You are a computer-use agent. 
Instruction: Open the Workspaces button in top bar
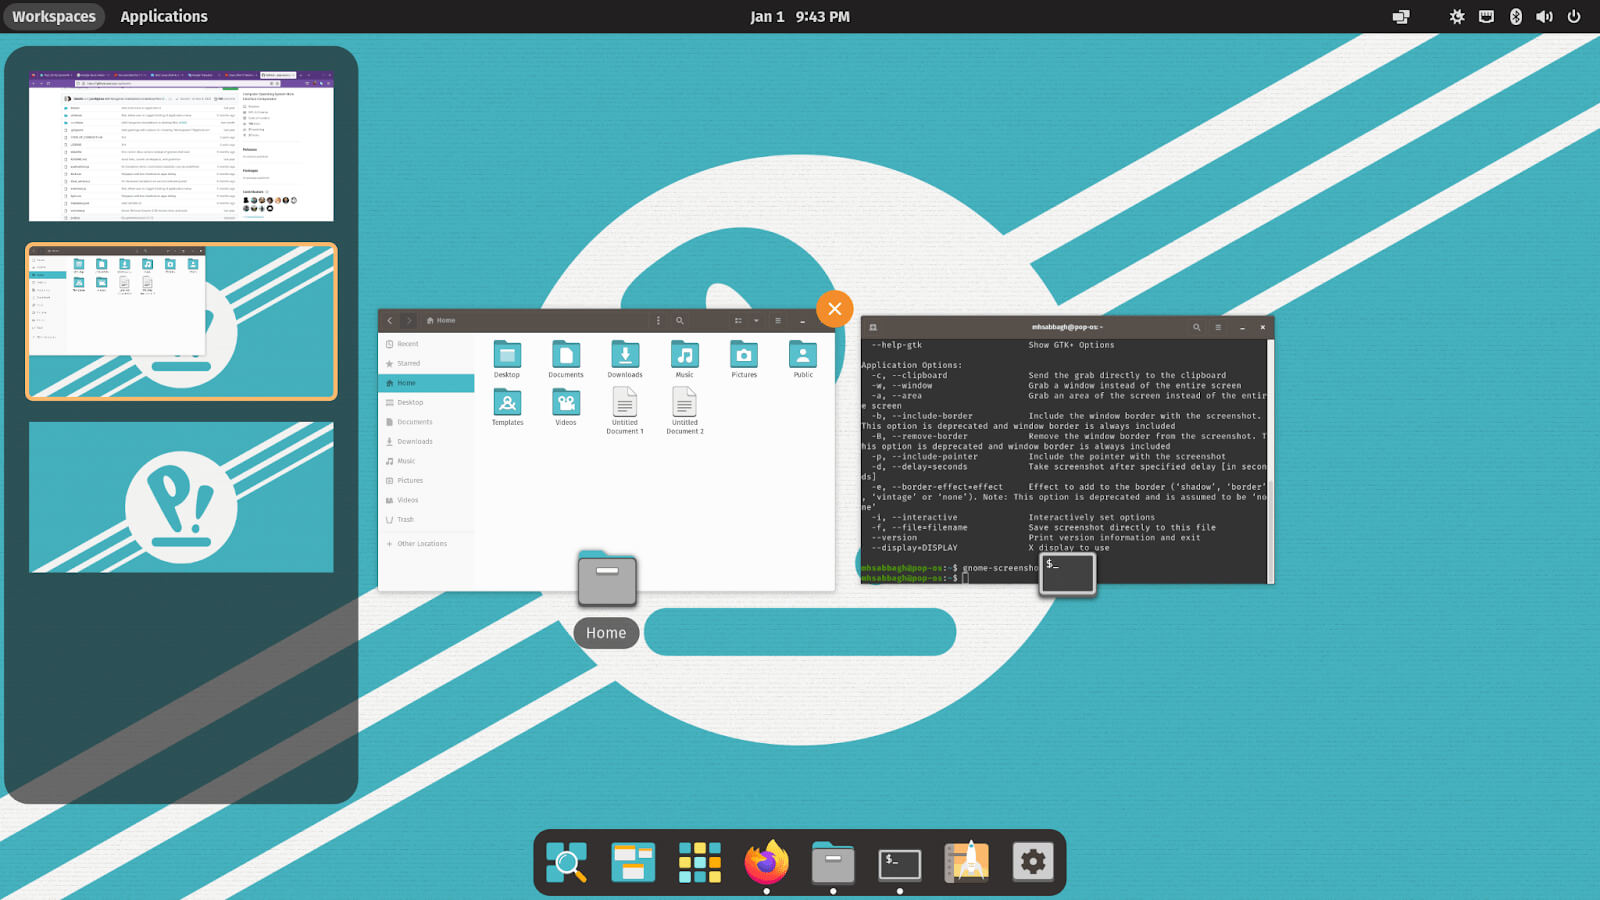click(x=54, y=16)
